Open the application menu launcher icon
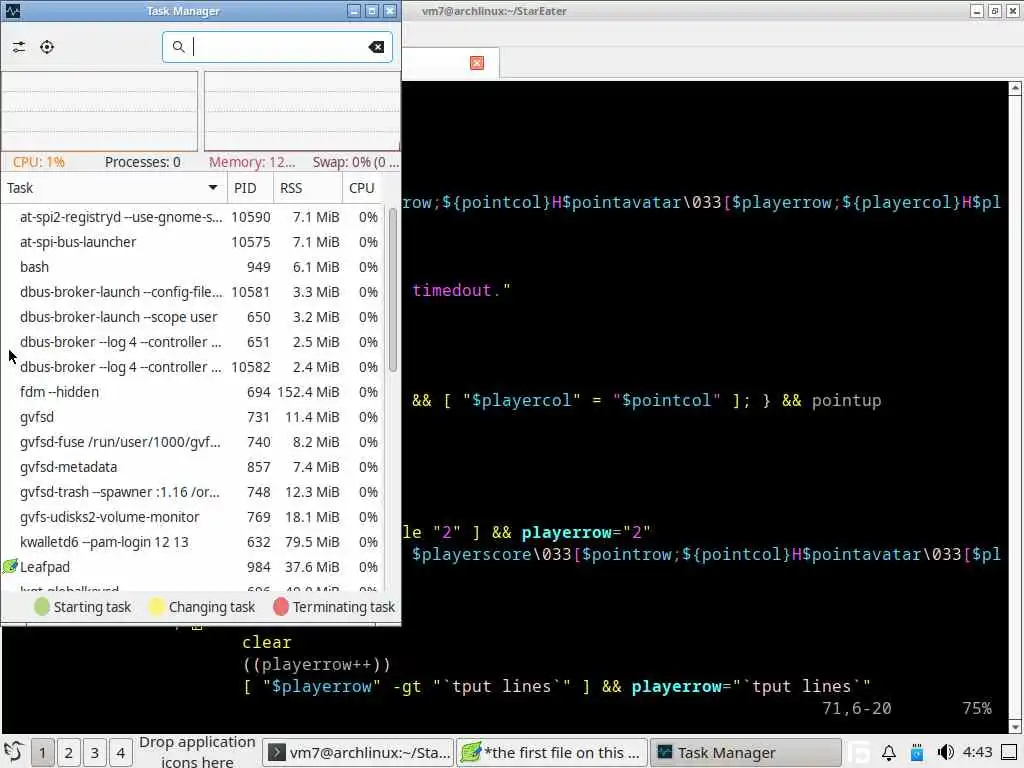Screen dimensions: 1024x768 click(x=14, y=752)
